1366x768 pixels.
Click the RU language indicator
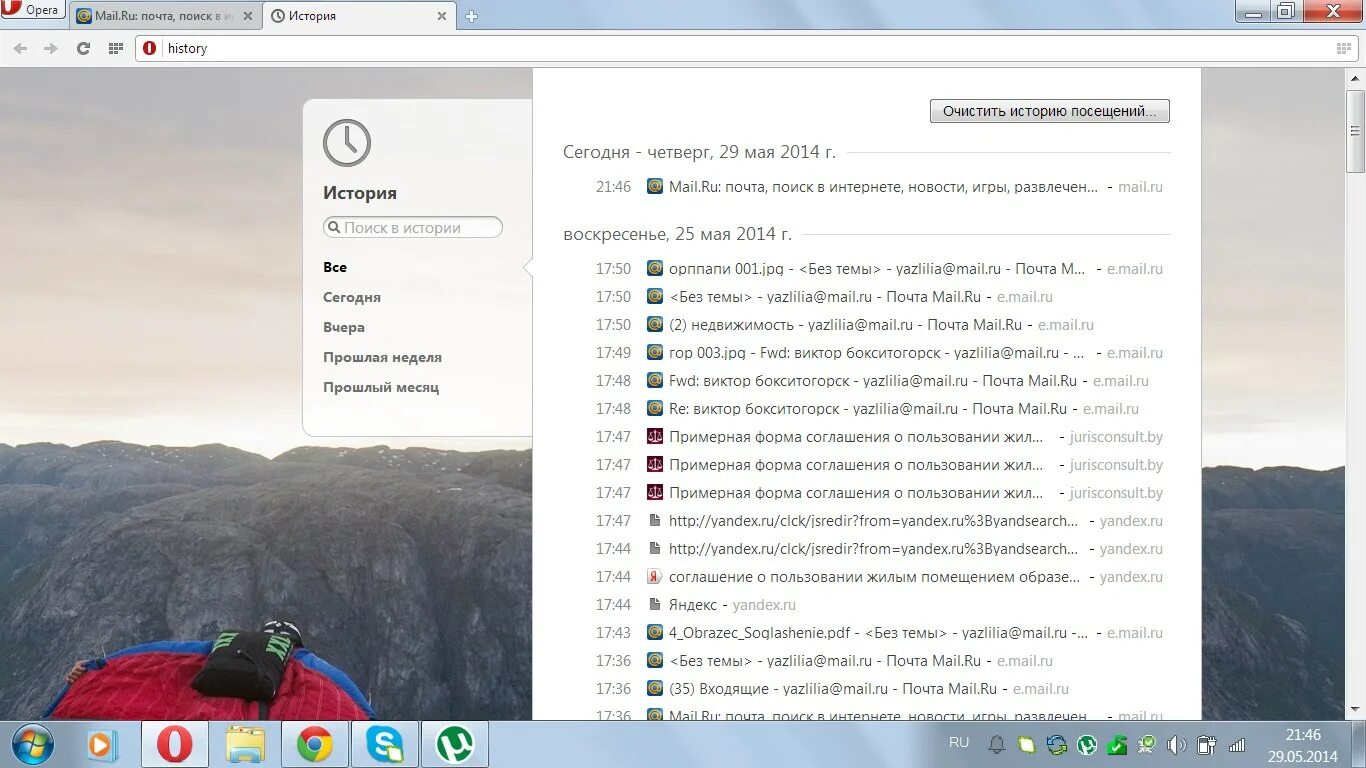pos(959,742)
